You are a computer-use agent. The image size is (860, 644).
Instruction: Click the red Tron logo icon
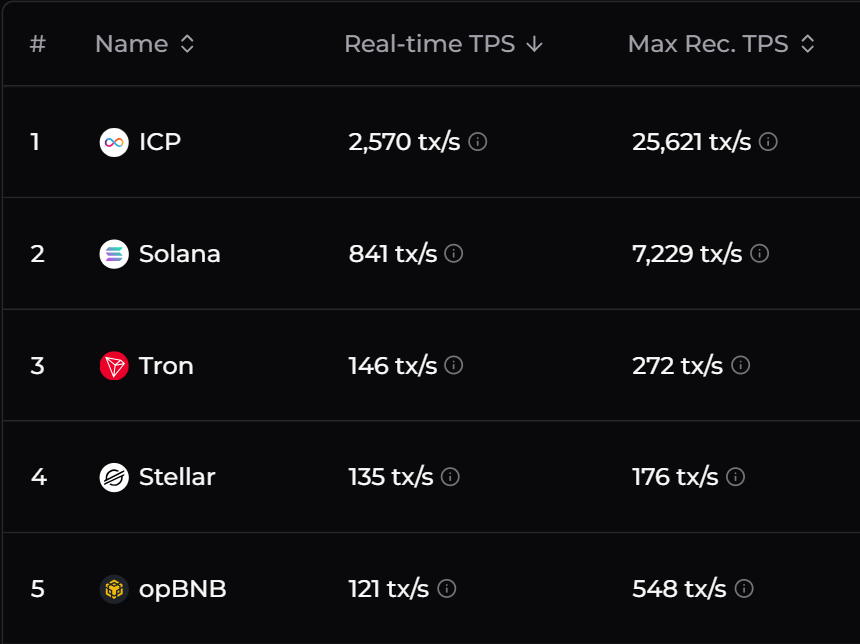[x=114, y=366]
